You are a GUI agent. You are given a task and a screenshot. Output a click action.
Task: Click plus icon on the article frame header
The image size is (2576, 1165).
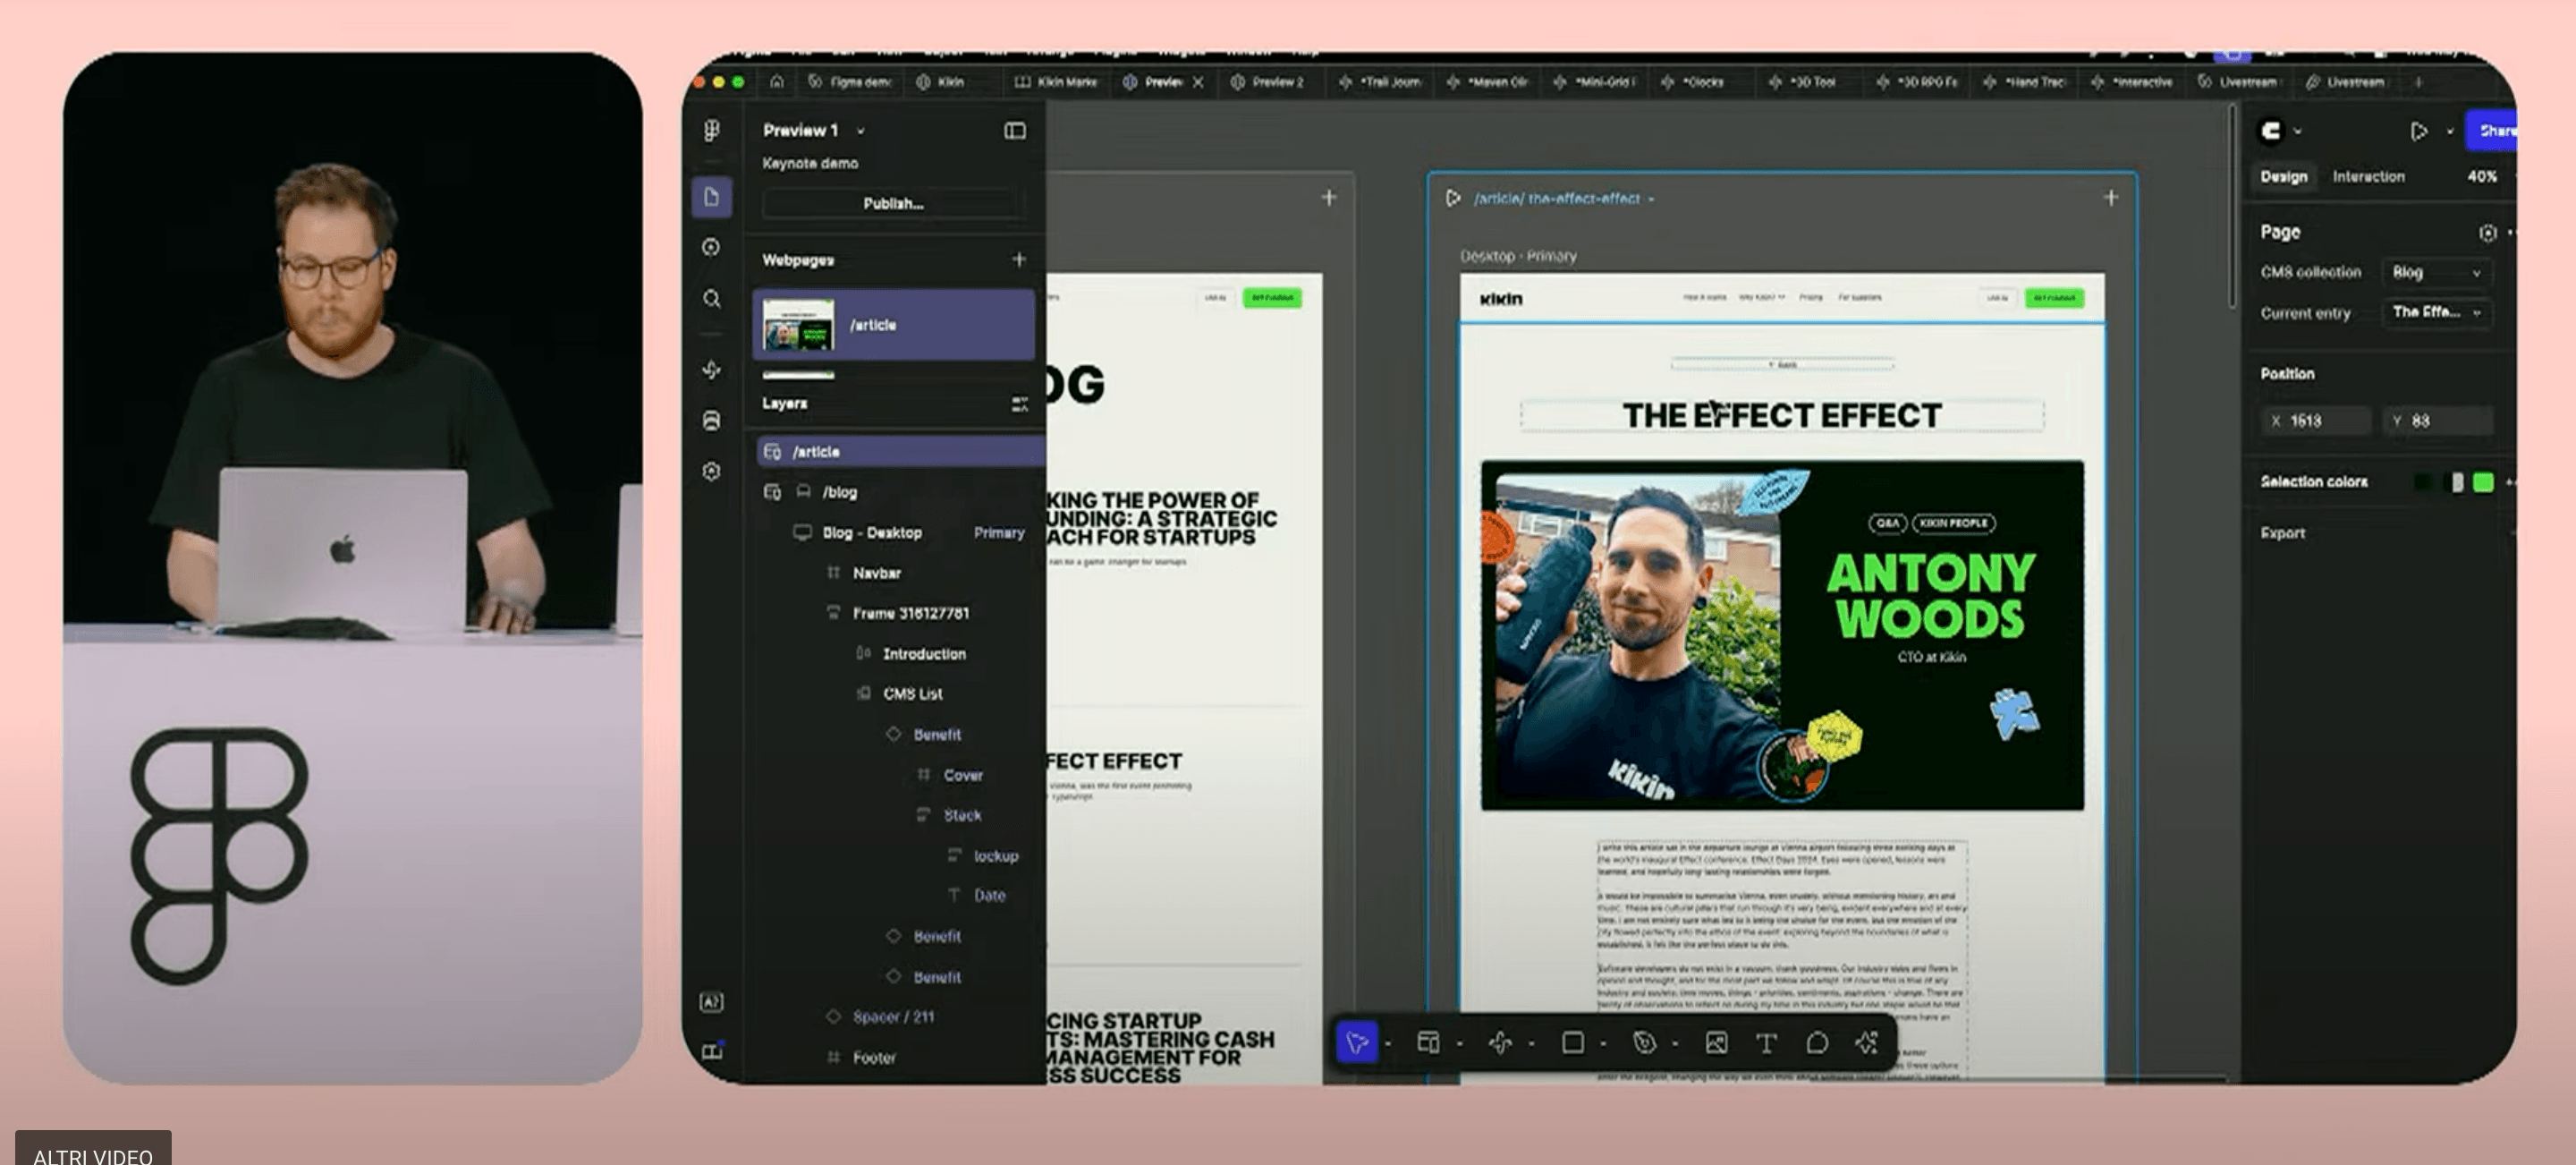point(2111,198)
